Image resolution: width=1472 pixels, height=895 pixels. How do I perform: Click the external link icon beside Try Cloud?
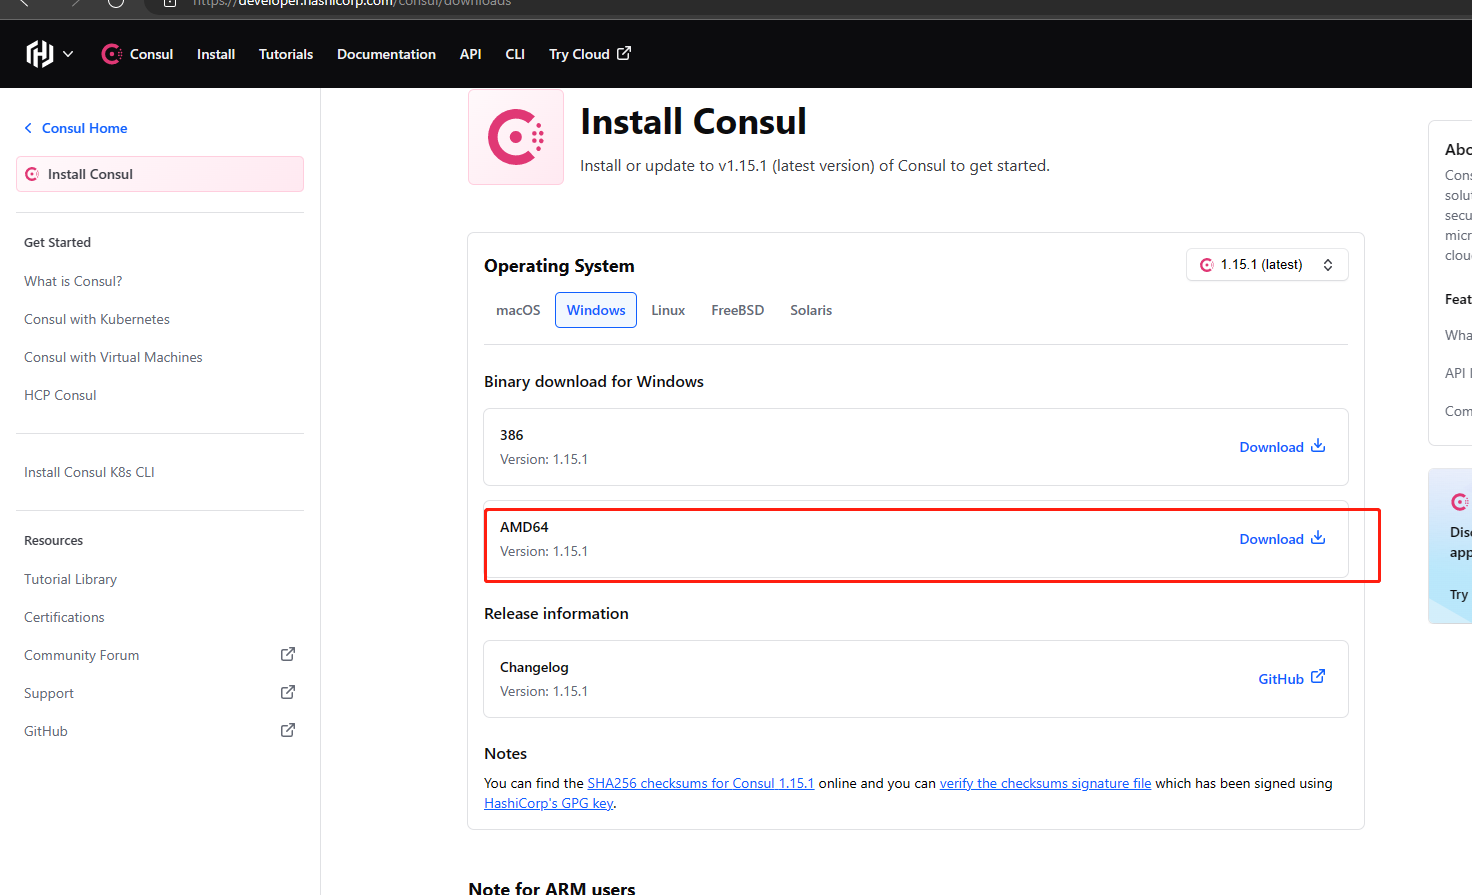[x=622, y=53]
